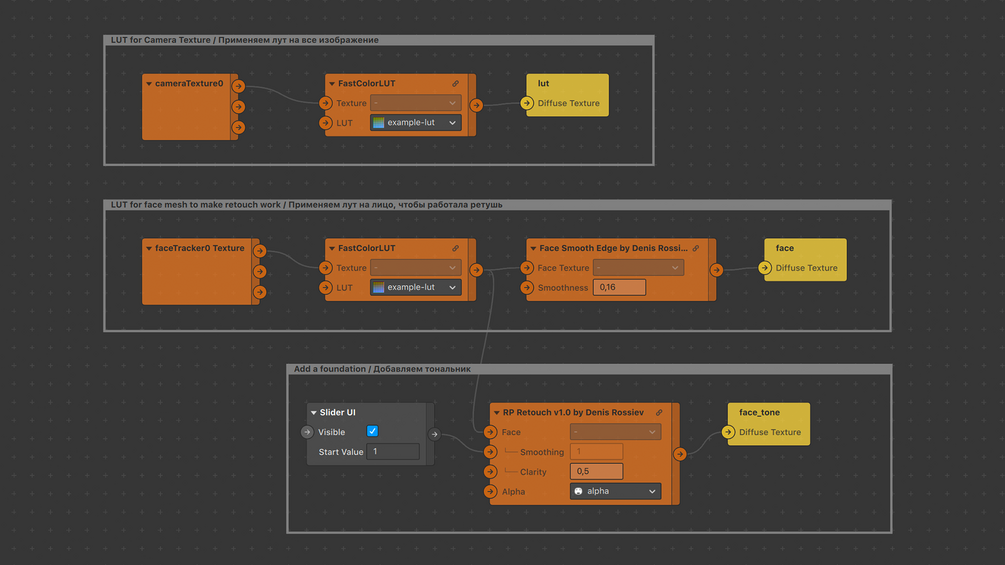This screenshot has width=1005, height=565.
Task: Click middle output port of faceTracker0 Texture
Action: [260, 271]
